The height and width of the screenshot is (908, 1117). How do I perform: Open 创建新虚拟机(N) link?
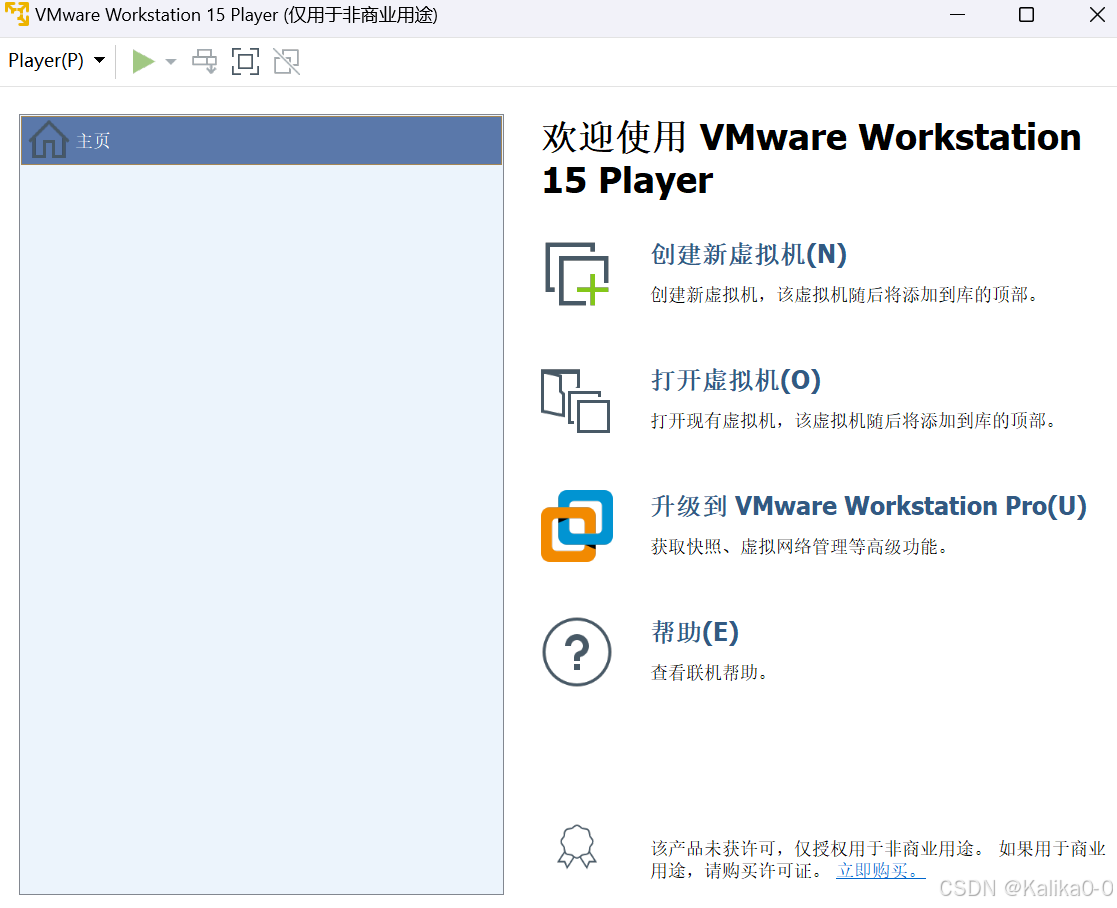(x=749, y=254)
